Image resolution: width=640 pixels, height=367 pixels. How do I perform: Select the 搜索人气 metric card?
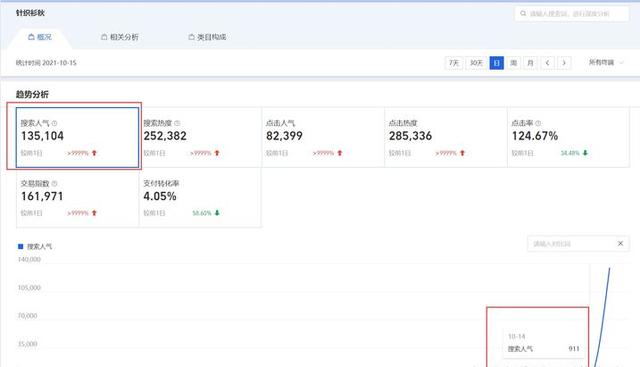click(78, 137)
